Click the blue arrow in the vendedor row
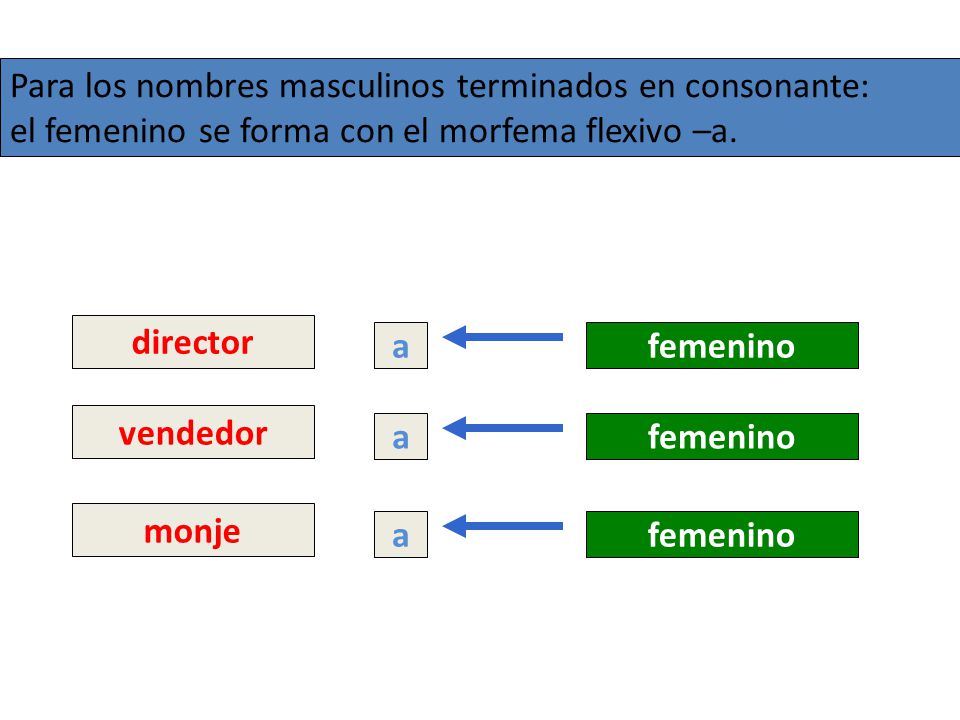This screenshot has height=720, width=960. (x=503, y=428)
